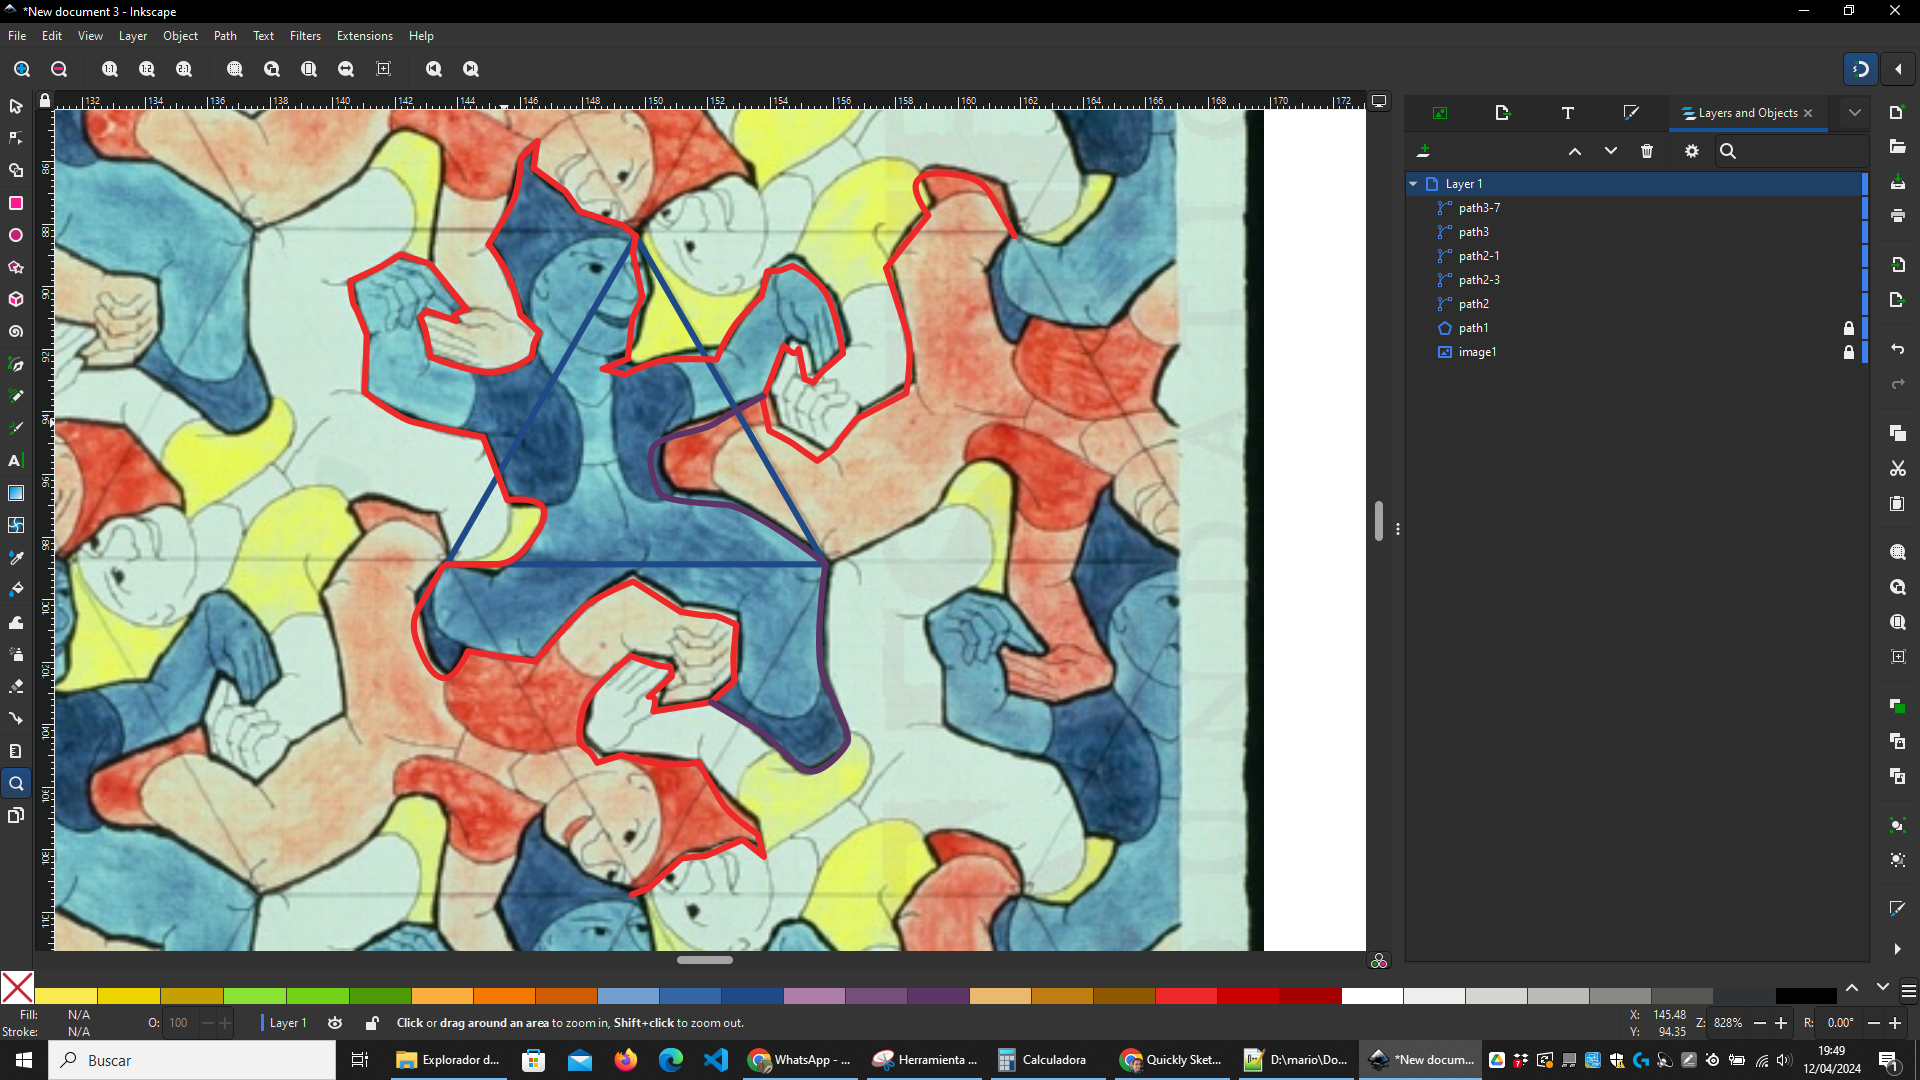The width and height of the screenshot is (1920, 1080).
Task: Select the Eraser tool
Action: [x=16, y=686]
